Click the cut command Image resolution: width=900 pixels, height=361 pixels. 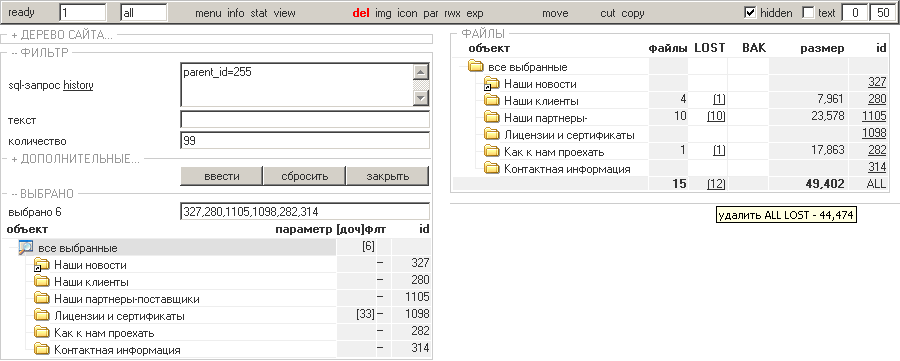pos(608,13)
